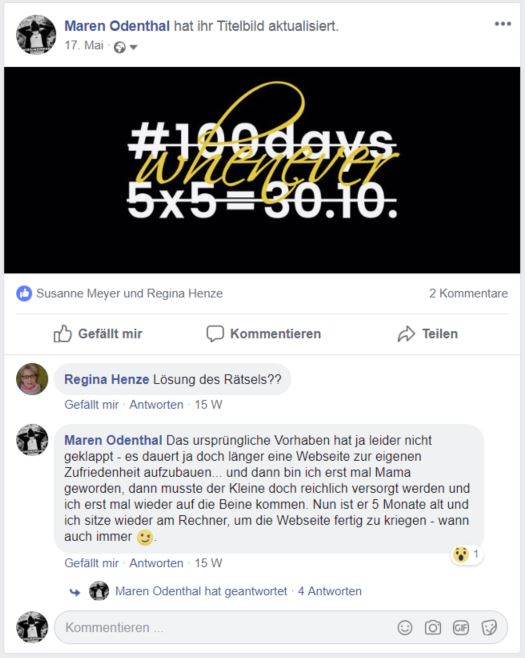Viewport: 525px width, 658px height.
Task: Click the wow reaction on Maren's comment
Action: tap(466, 554)
